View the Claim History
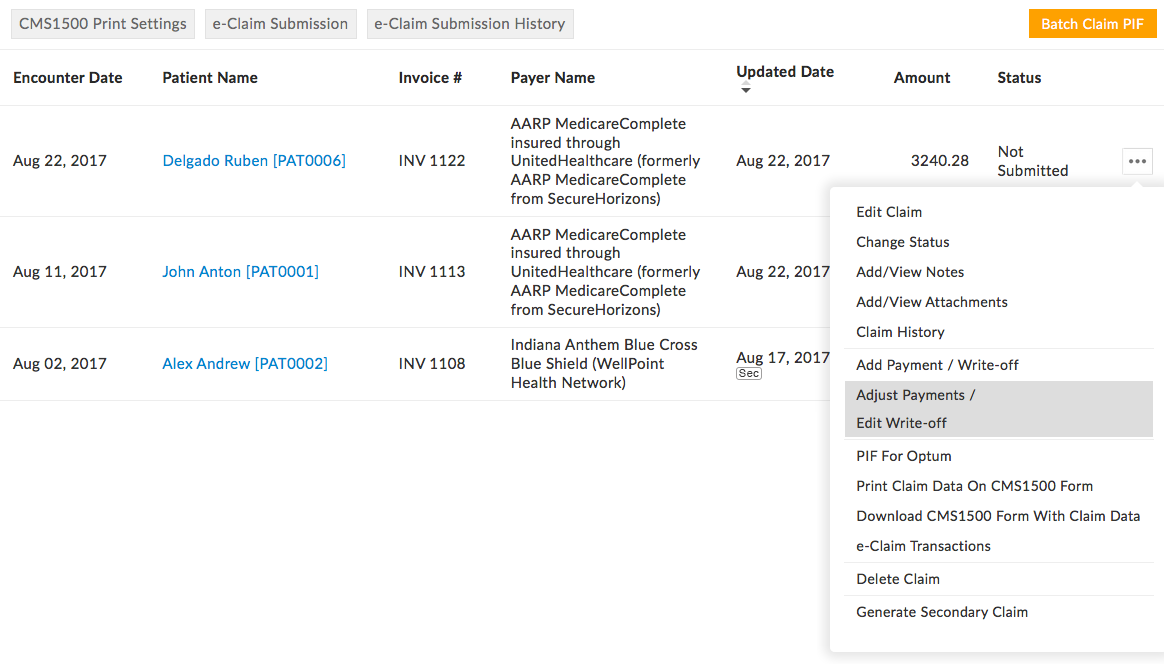Screen dimensions: 1164x664 tap(901, 331)
